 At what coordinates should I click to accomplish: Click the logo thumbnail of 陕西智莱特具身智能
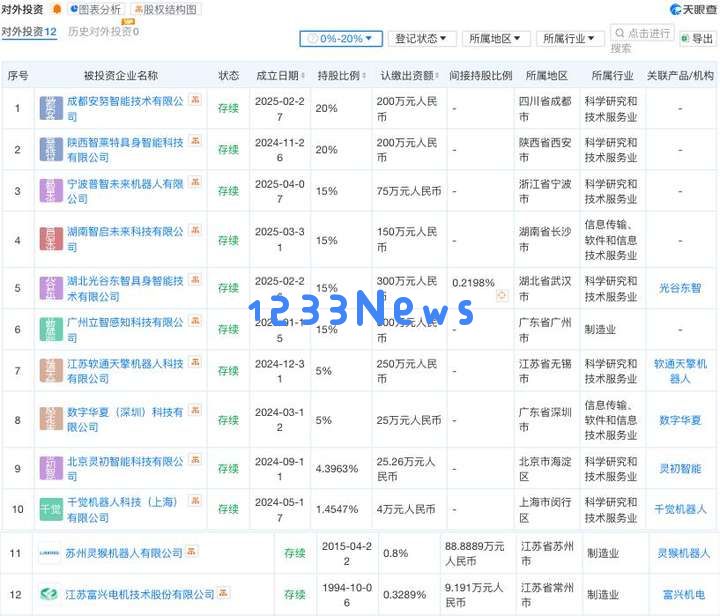click(51, 150)
